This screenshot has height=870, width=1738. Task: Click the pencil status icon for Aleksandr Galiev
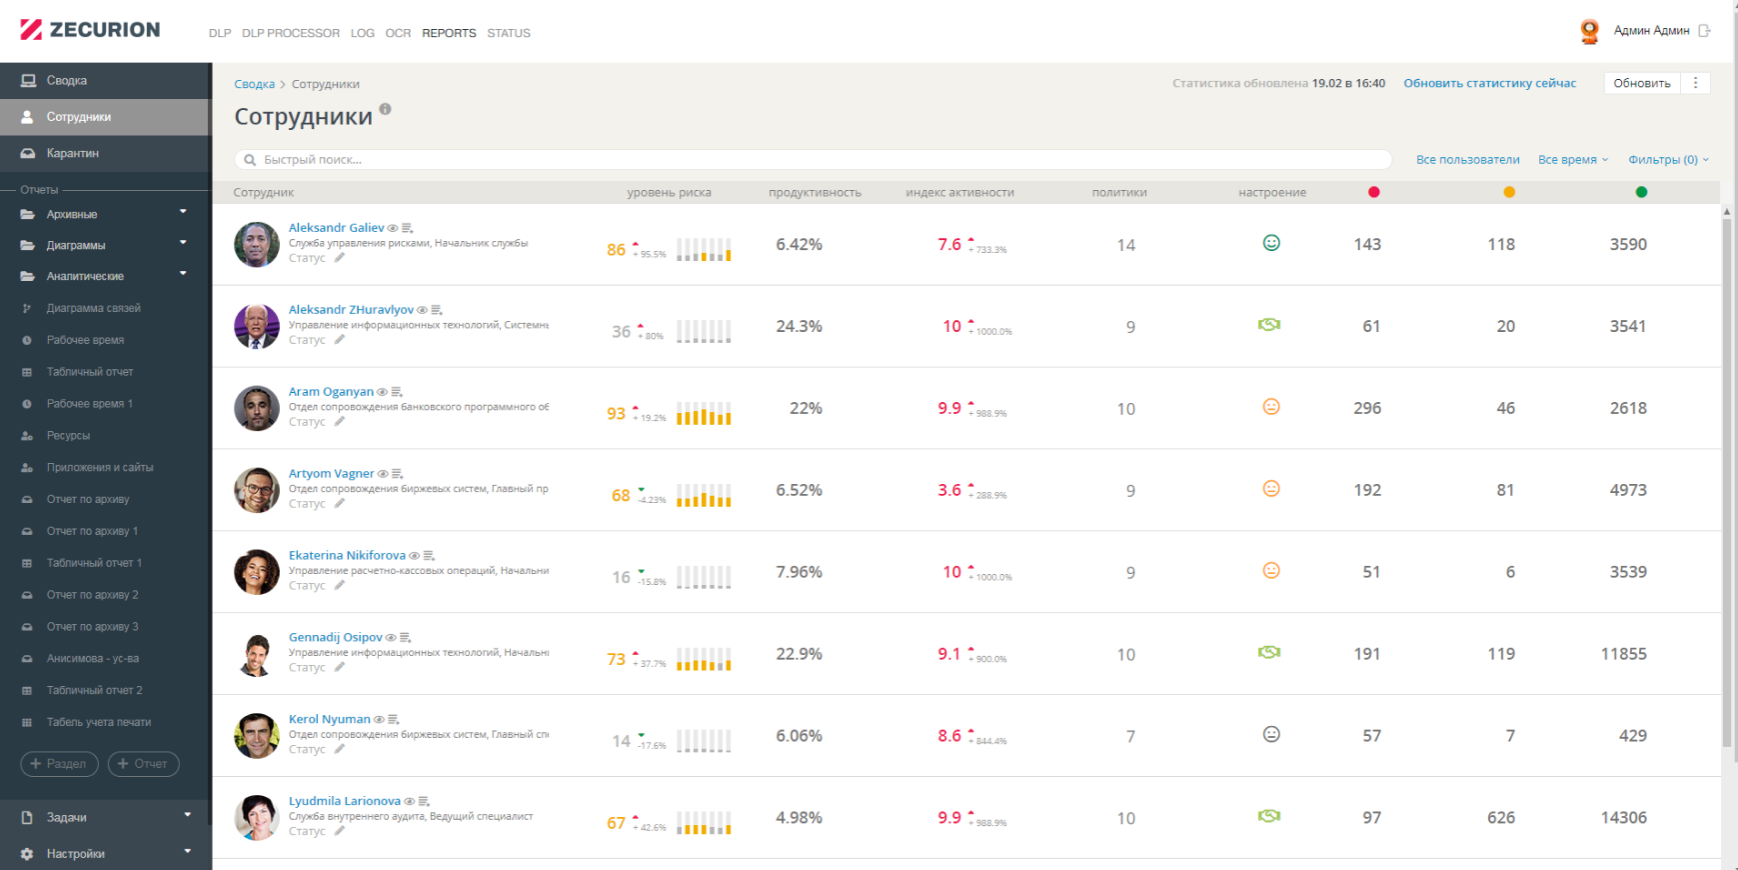tap(339, 258)
